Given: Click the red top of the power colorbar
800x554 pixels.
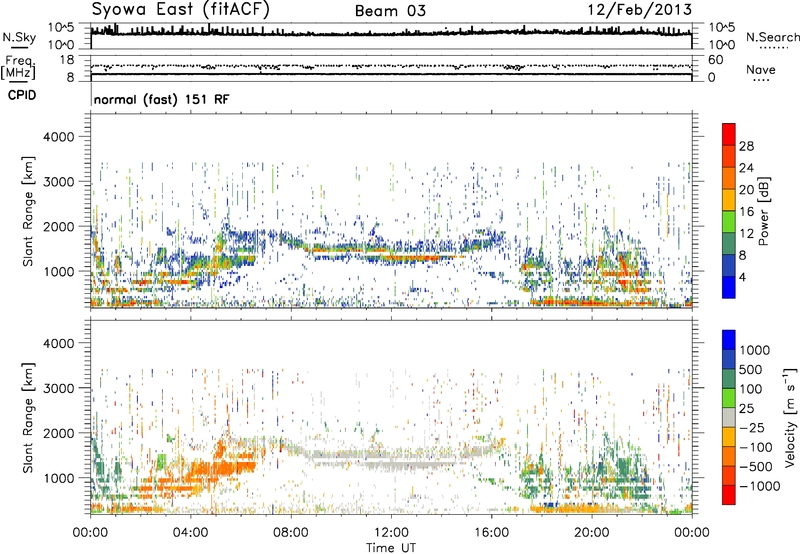Looking at the screenshot, I should (729, 132).
